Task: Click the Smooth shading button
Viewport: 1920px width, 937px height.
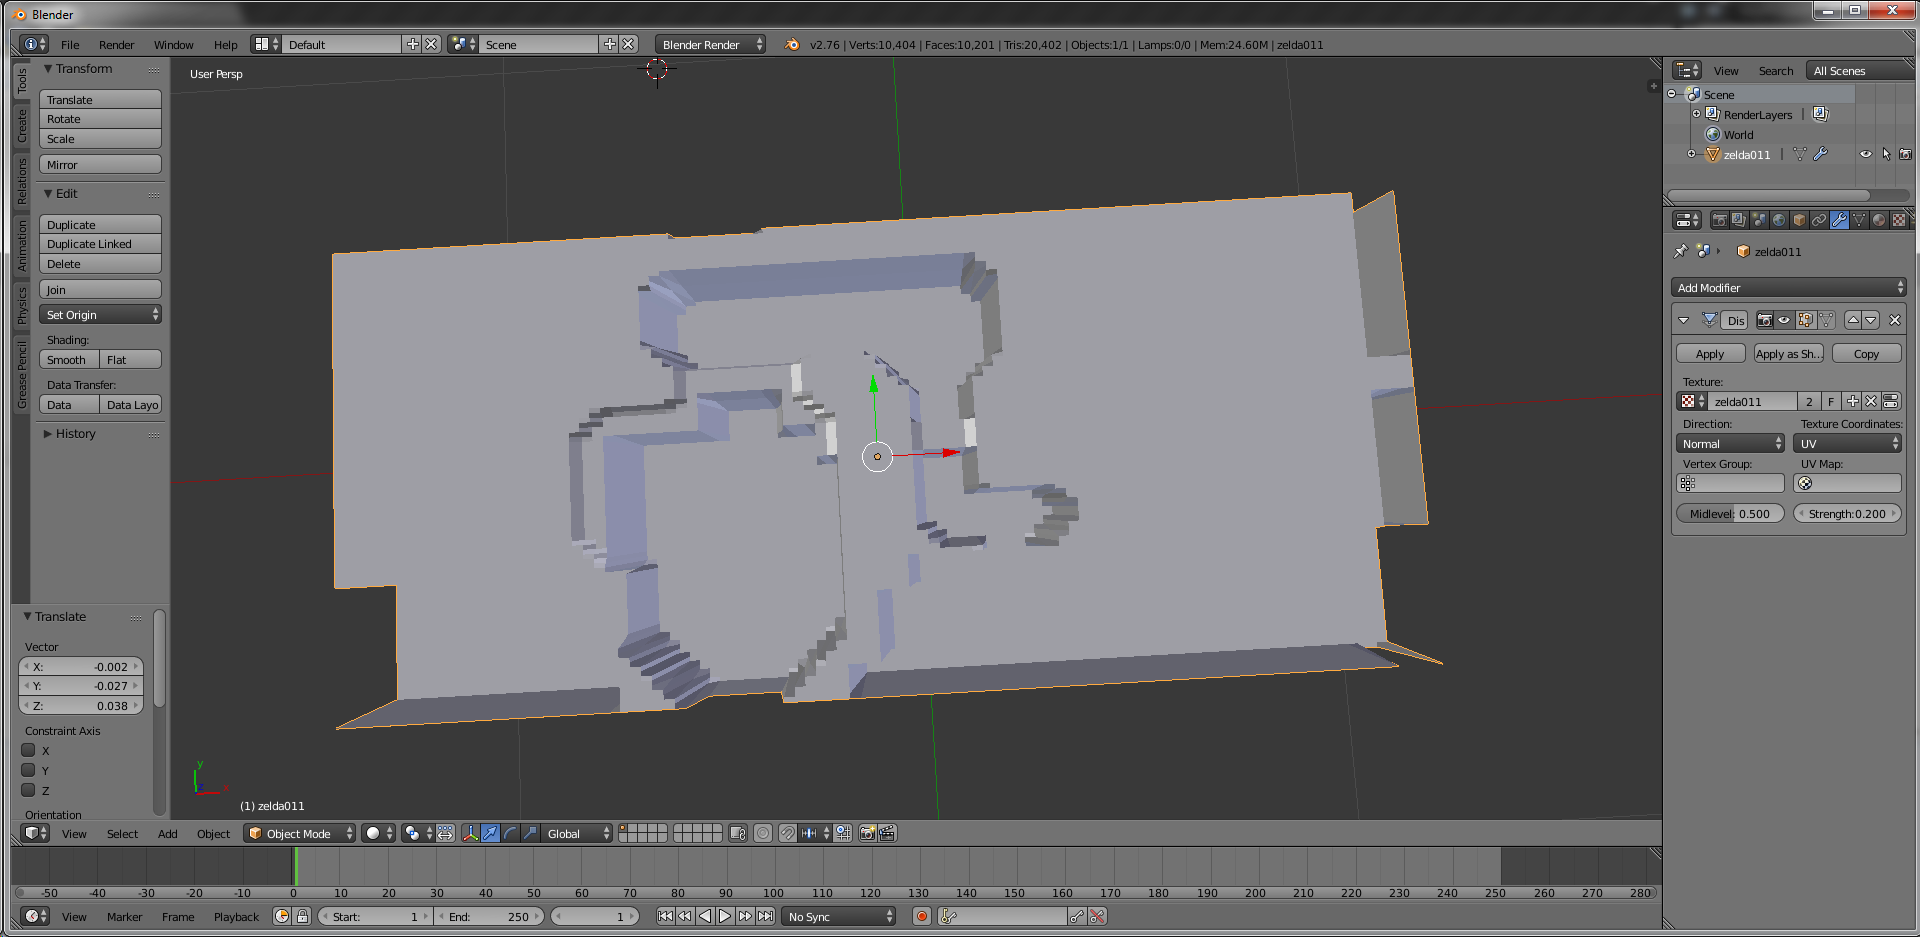Action: [x=69, y=359]
